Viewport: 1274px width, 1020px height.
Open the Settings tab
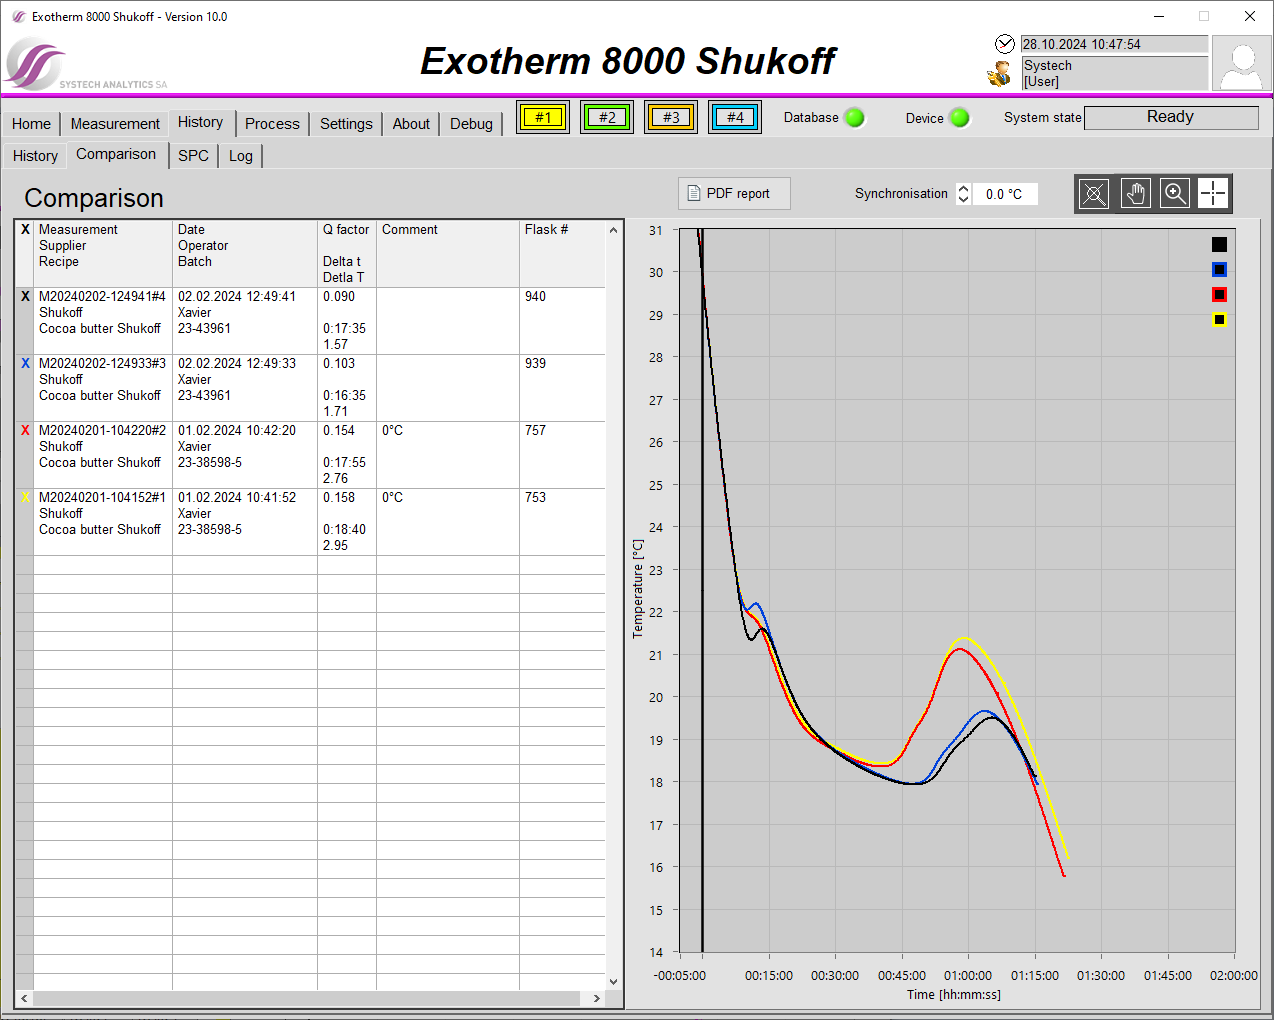[346, 124]
